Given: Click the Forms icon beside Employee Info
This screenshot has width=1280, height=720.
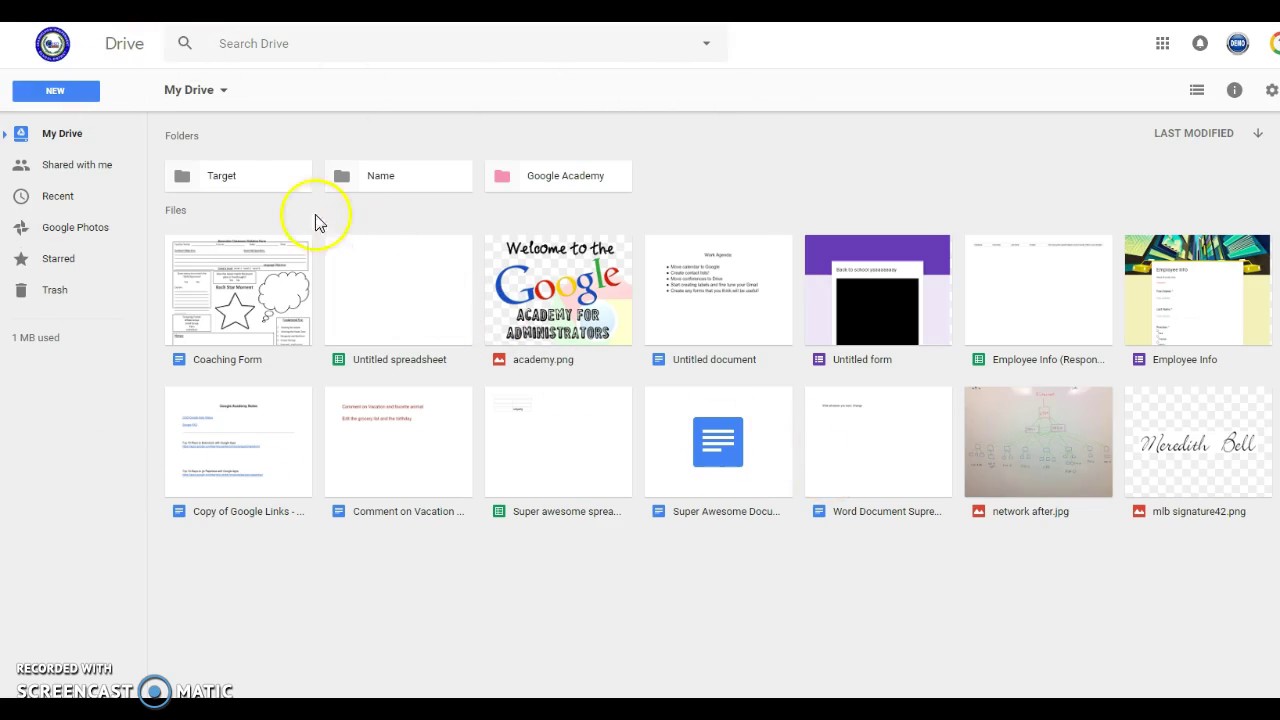Looking at the screenshot, I should coord(1139,359).
